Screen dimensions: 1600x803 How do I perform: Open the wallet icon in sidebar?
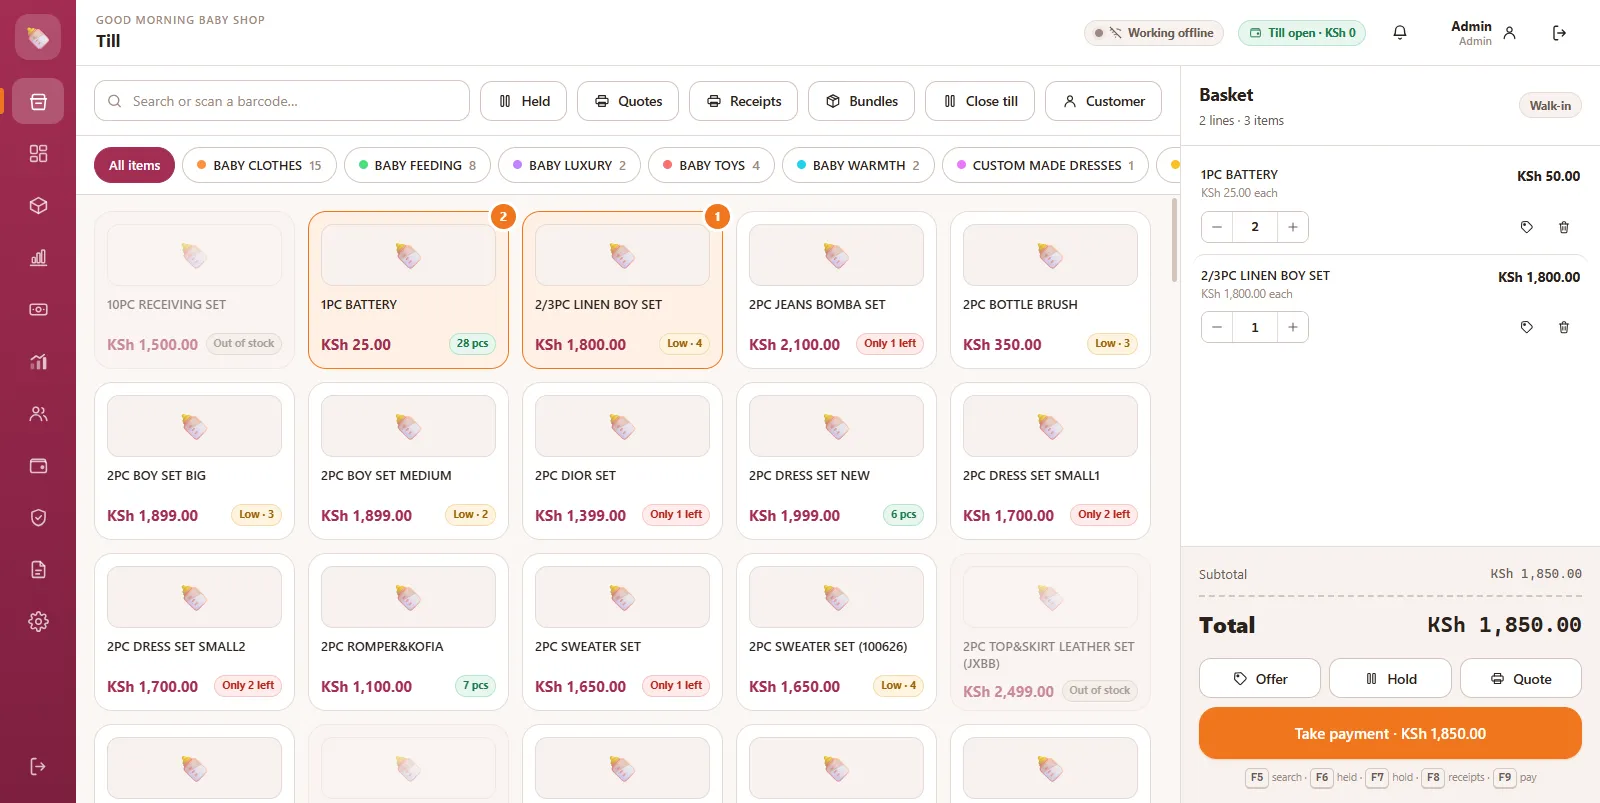[38, 465]
